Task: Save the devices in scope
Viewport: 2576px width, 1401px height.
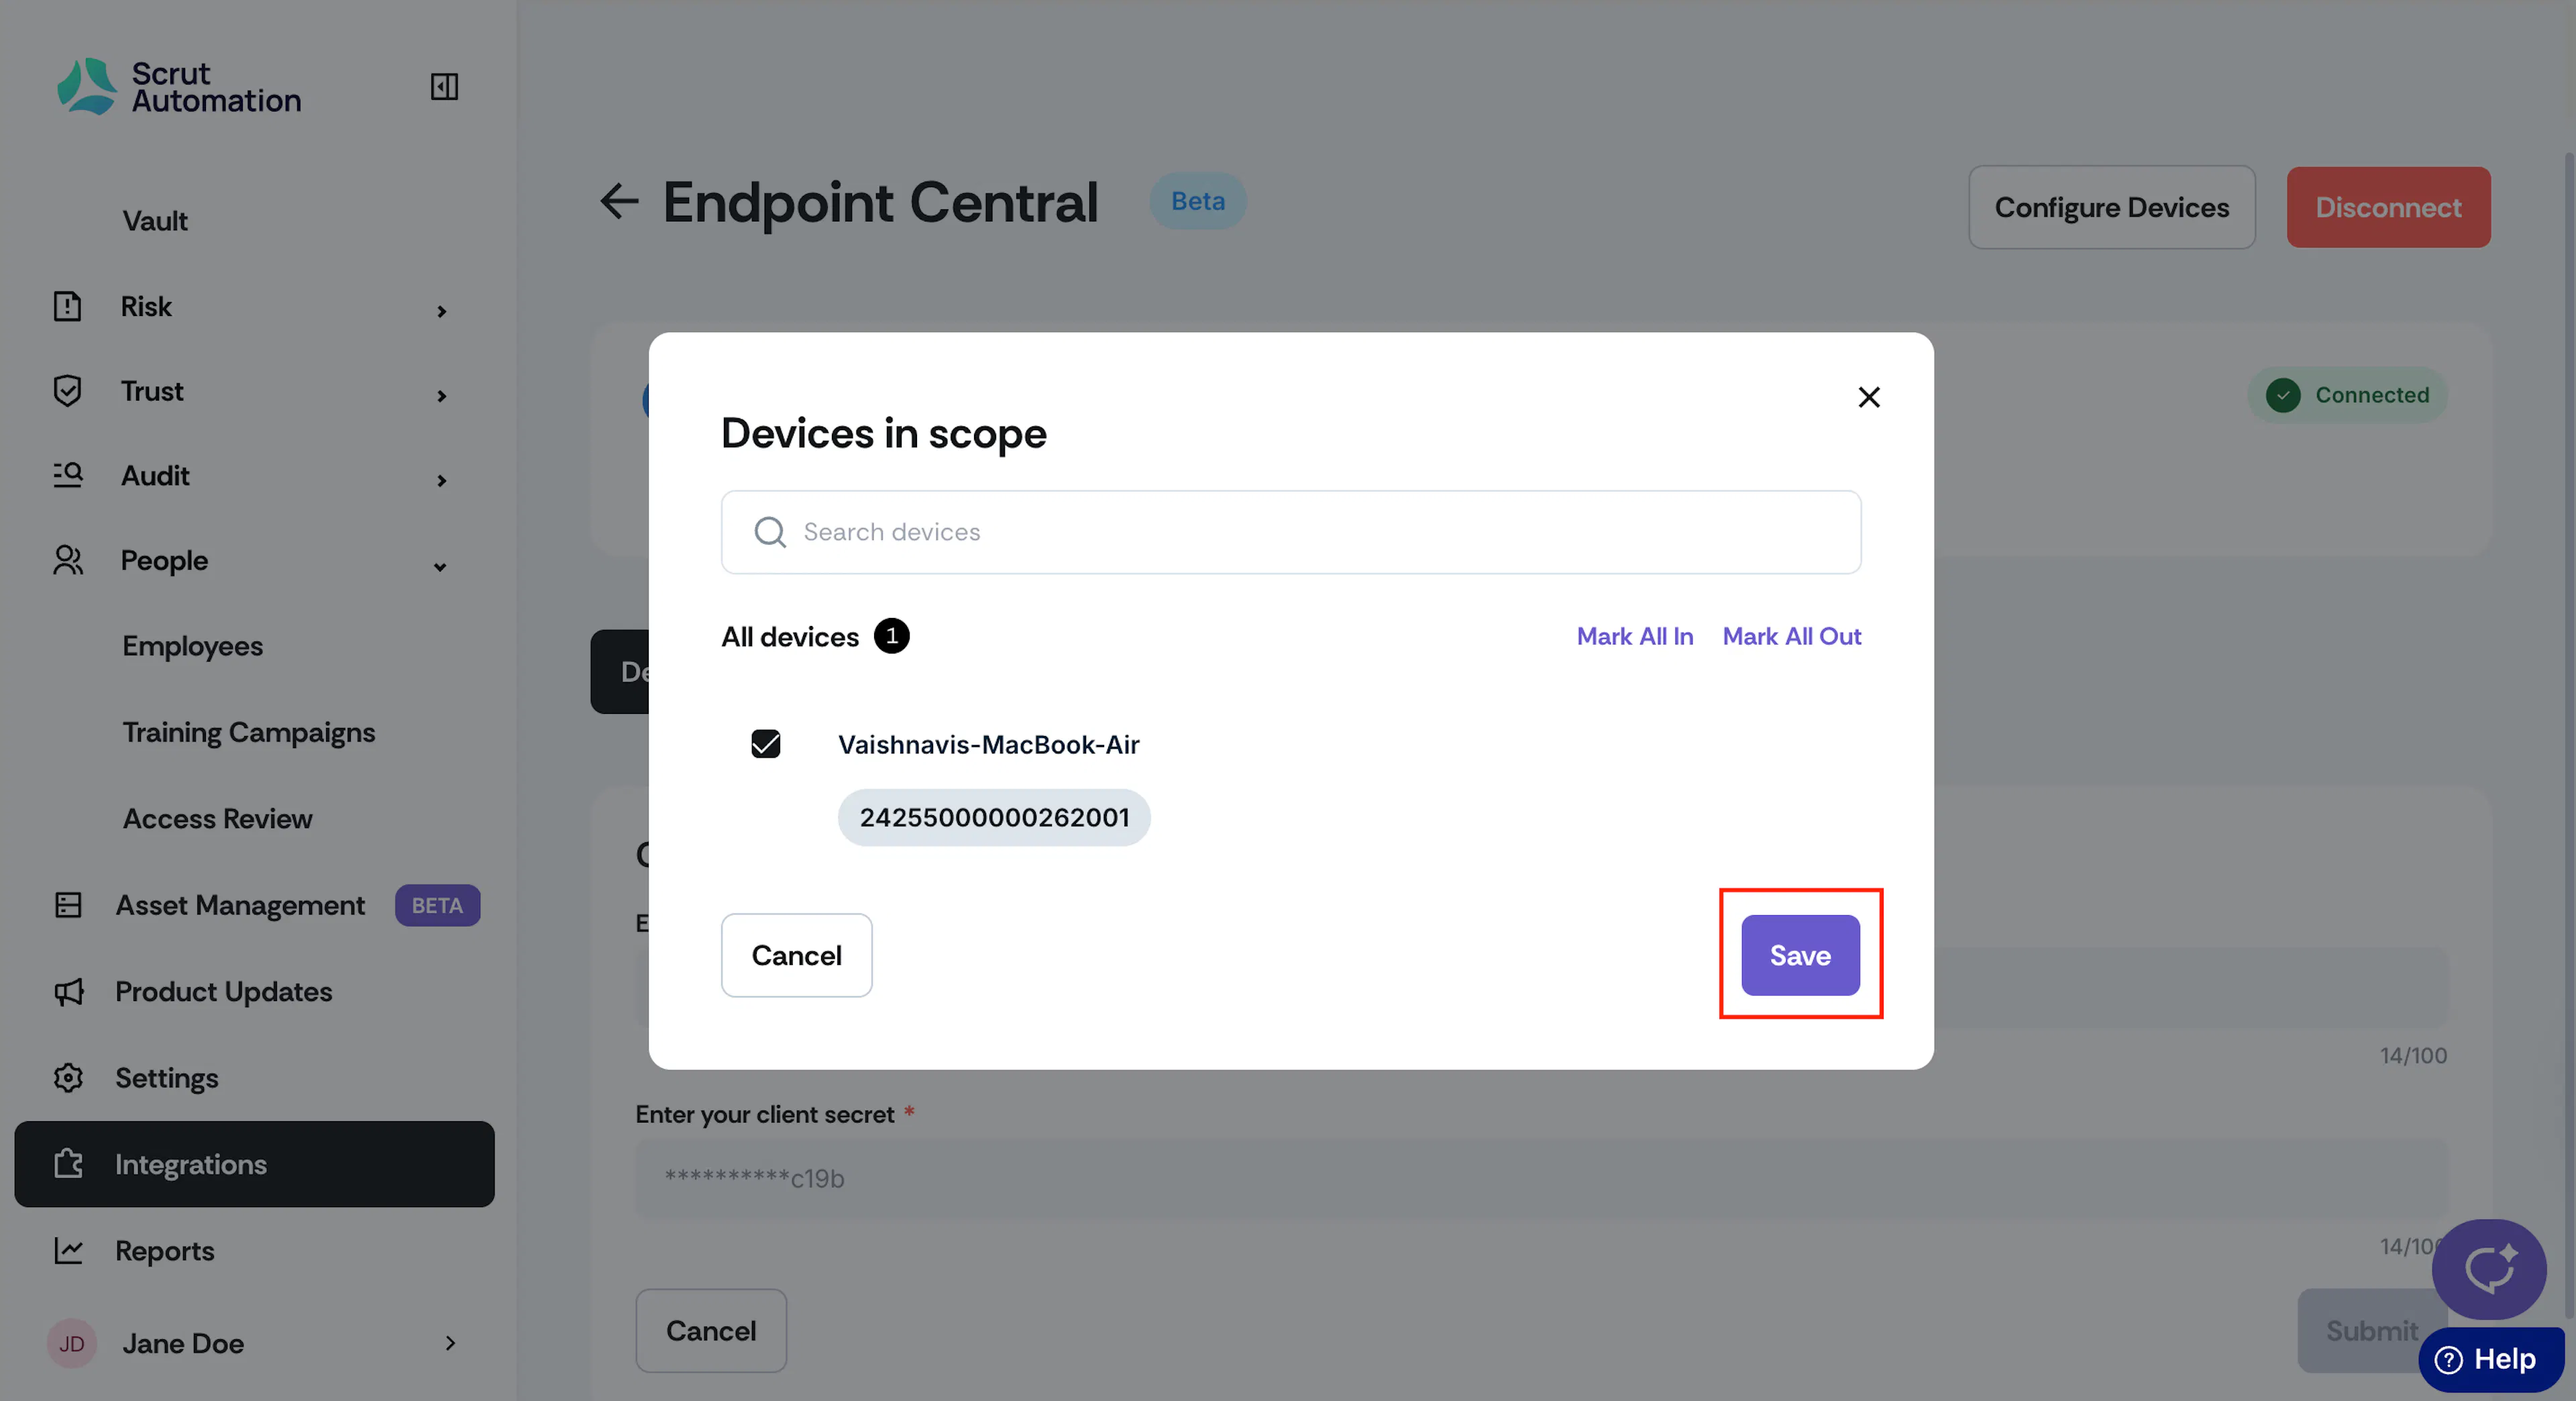Action: [1800, 955]
